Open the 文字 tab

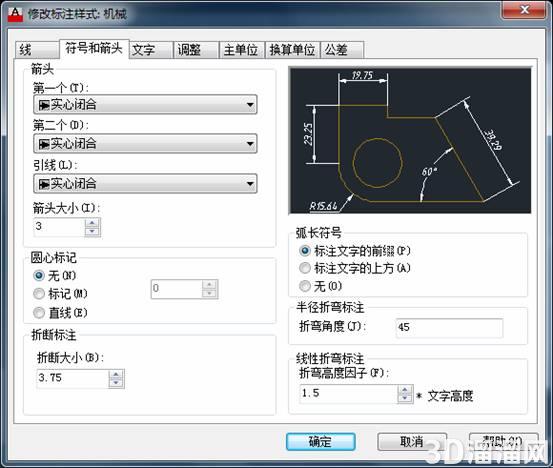[x=151, y=50]
